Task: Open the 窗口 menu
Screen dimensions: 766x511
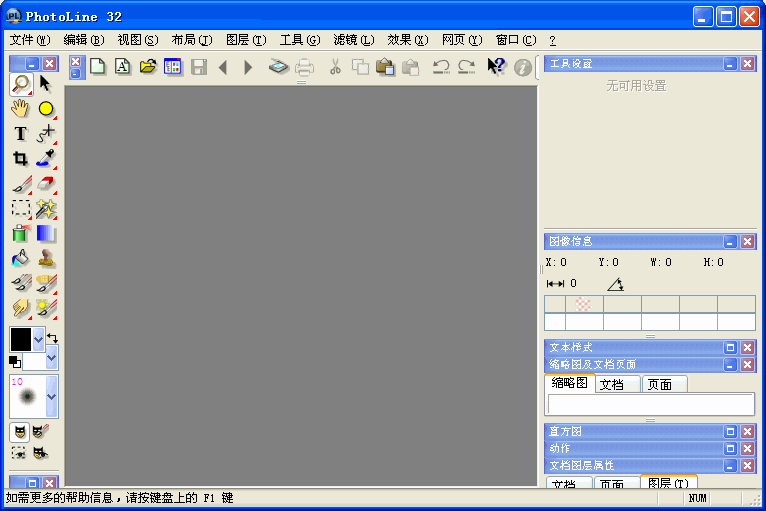Action: [516, 40]
